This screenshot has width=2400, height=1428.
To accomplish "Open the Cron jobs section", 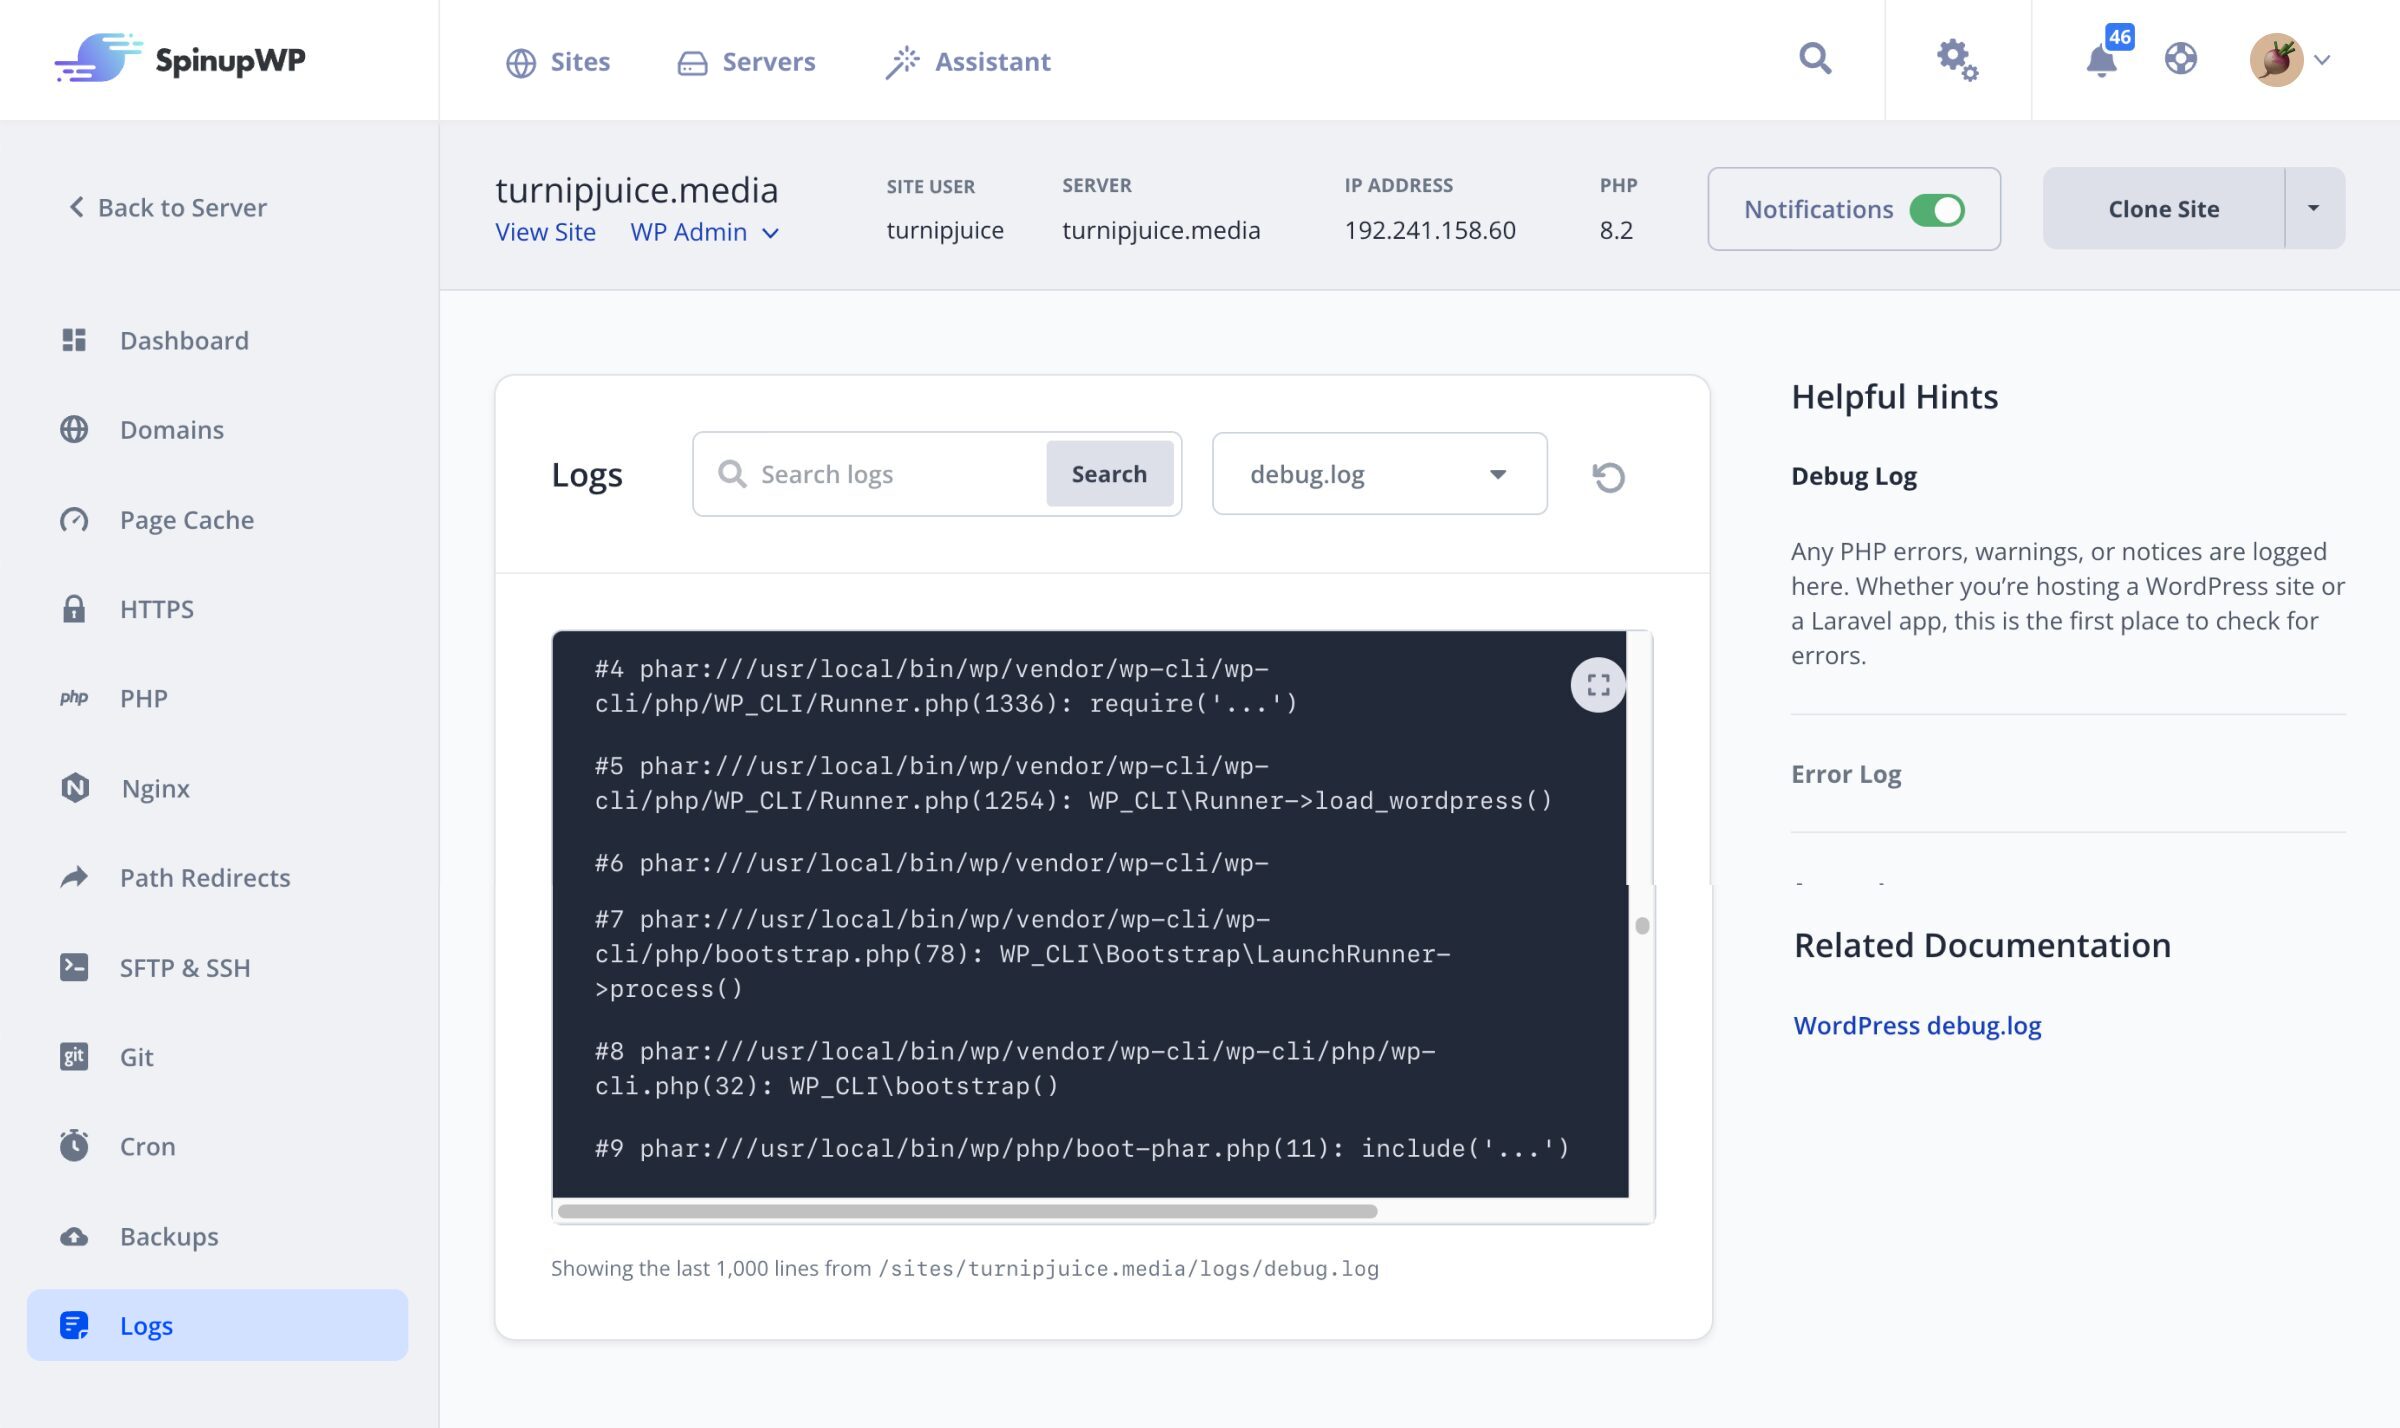I will click(x=146, y=1146).
